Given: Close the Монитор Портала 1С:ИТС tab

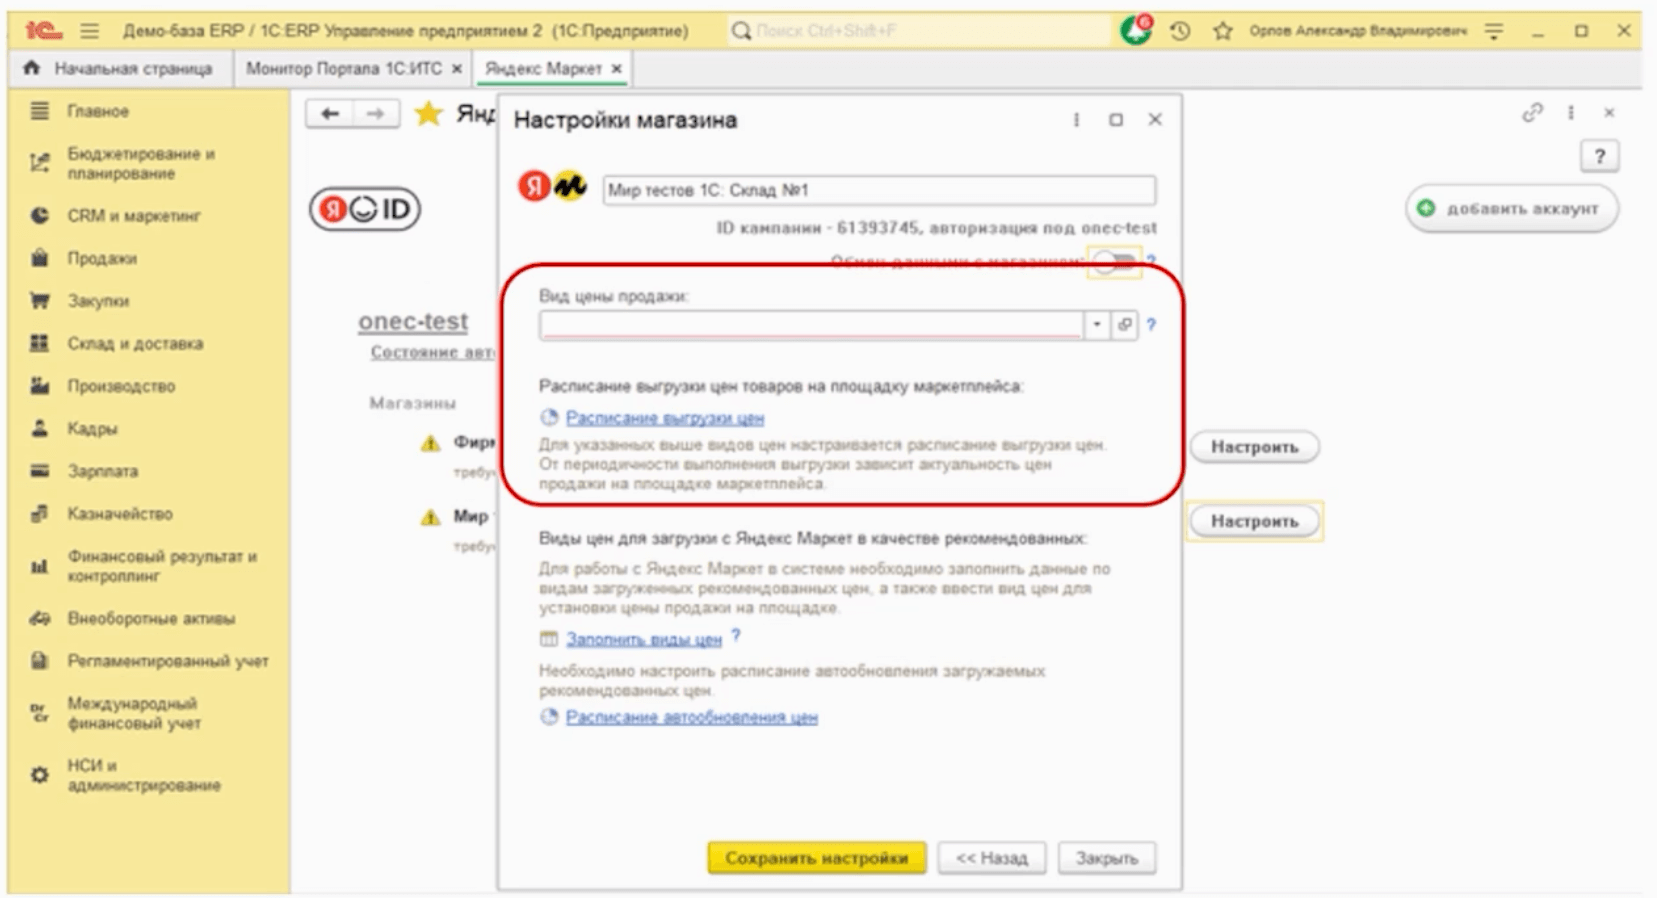Looking at the screenshot, I should (456, 68).
